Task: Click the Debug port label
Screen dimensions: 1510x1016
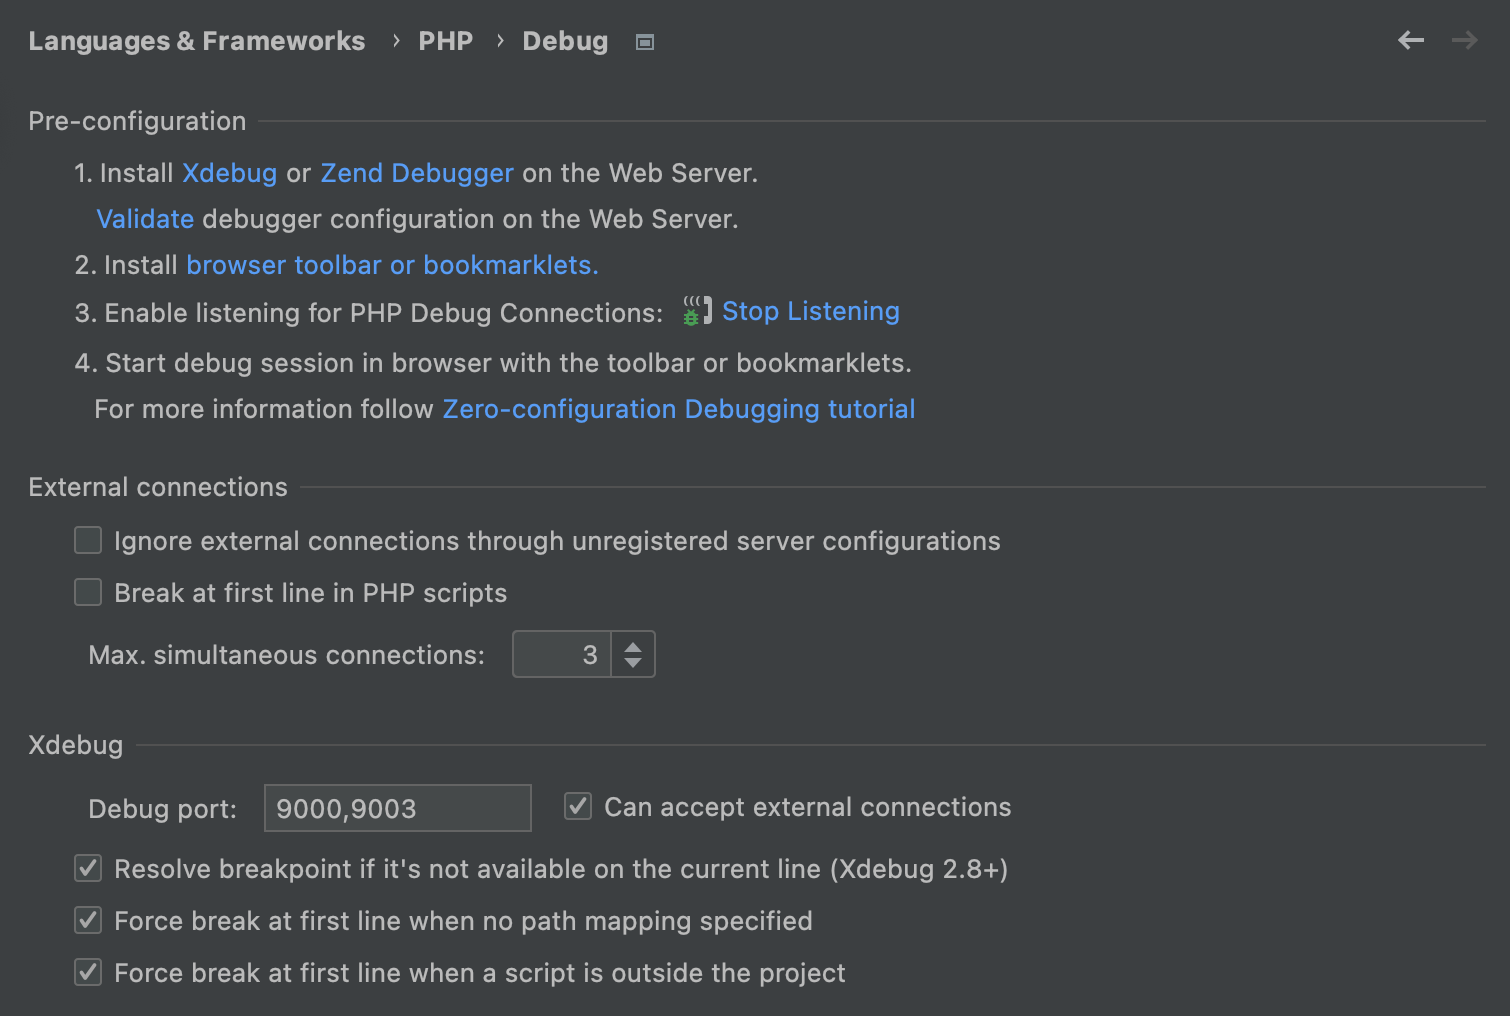Action: 163,809
